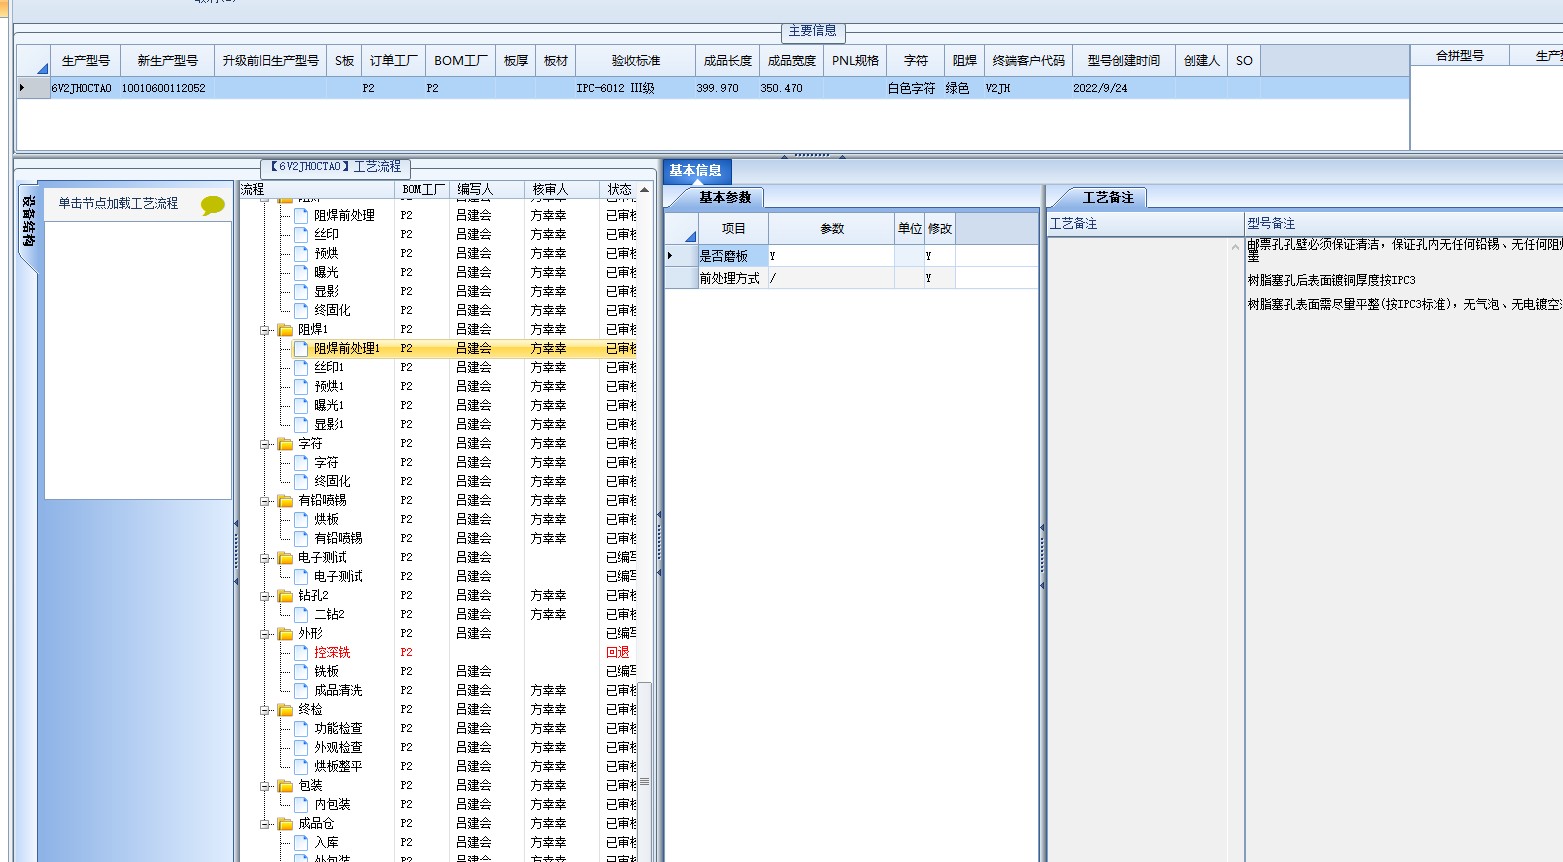Sort by 生产型号 column header

[x=86, y=61]
